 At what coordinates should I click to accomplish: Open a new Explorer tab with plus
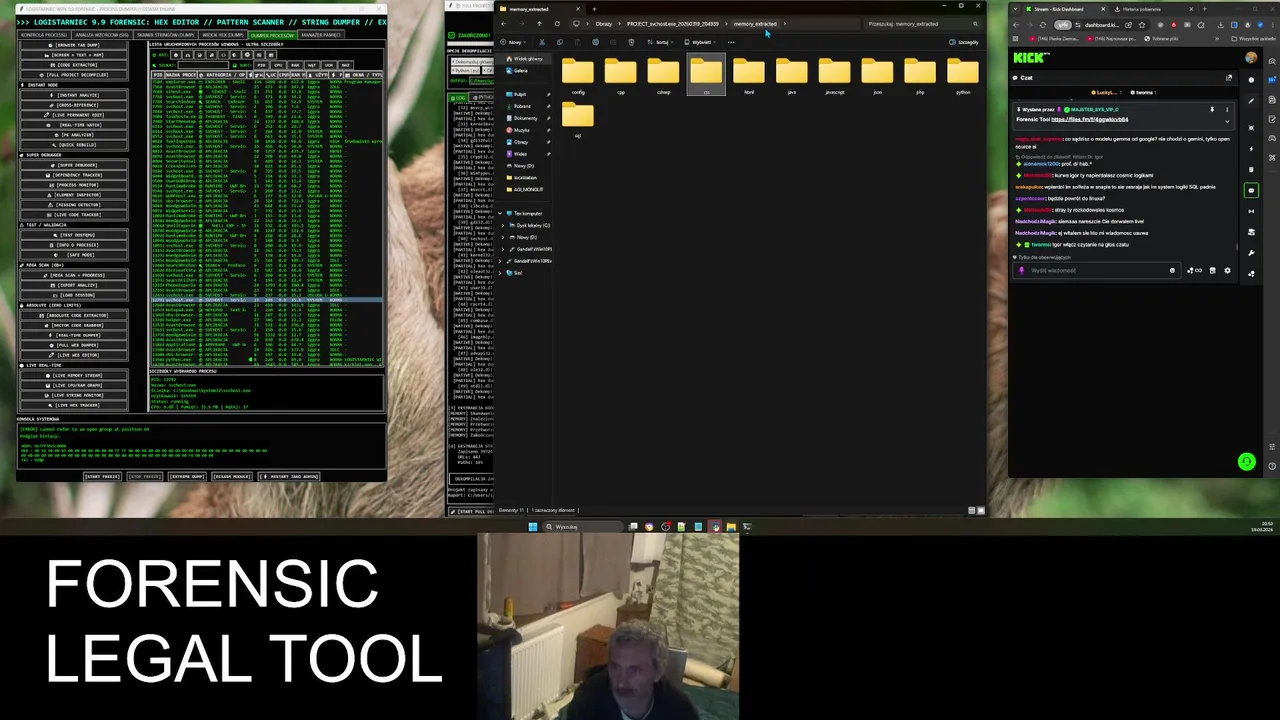[594, 9]
